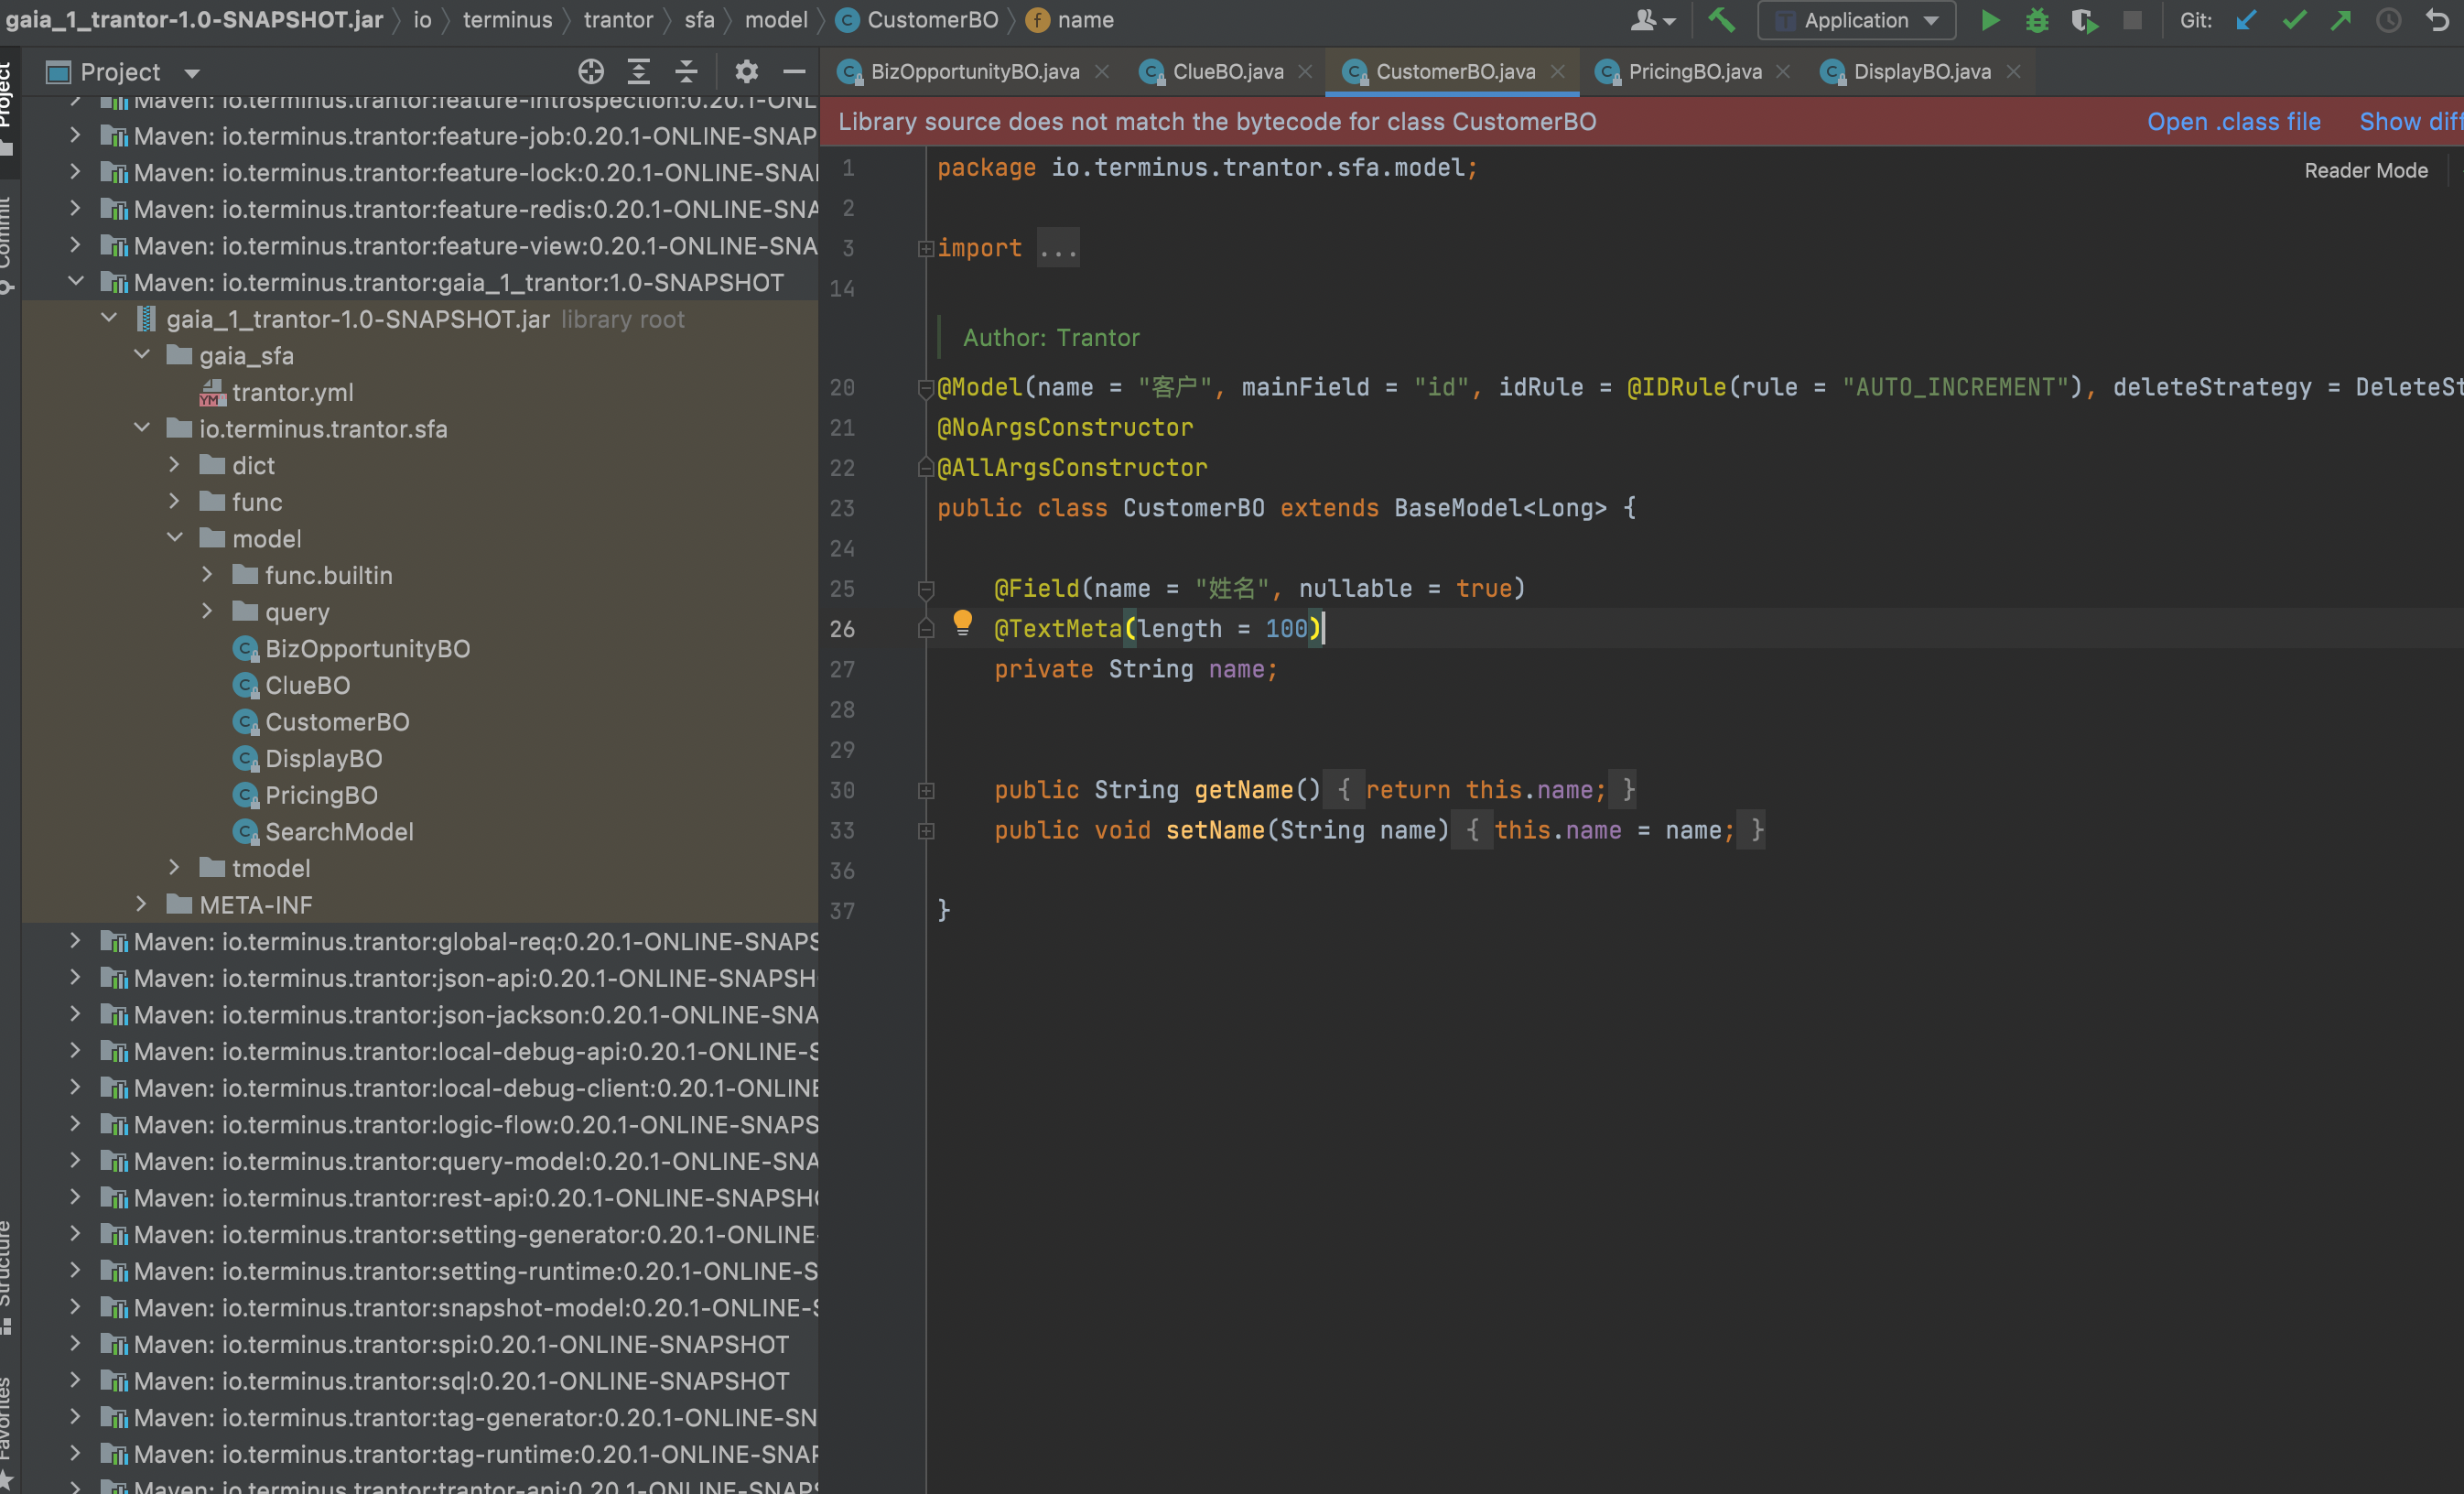The image size is (2464, 1494).
Task: Expand all icon in Project toolbar
Action: pos(638,71)
